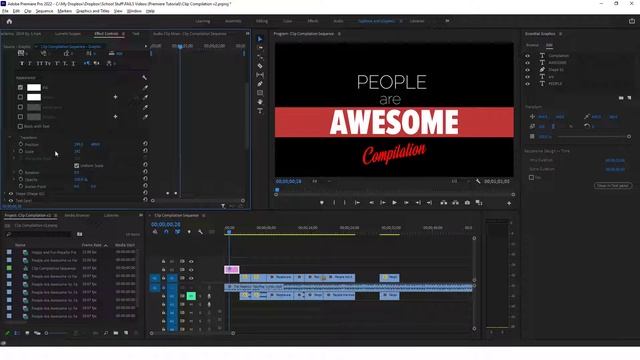Click the Fill color eyedropper
Screen dimensions: 640x360
tap(145, 87)
